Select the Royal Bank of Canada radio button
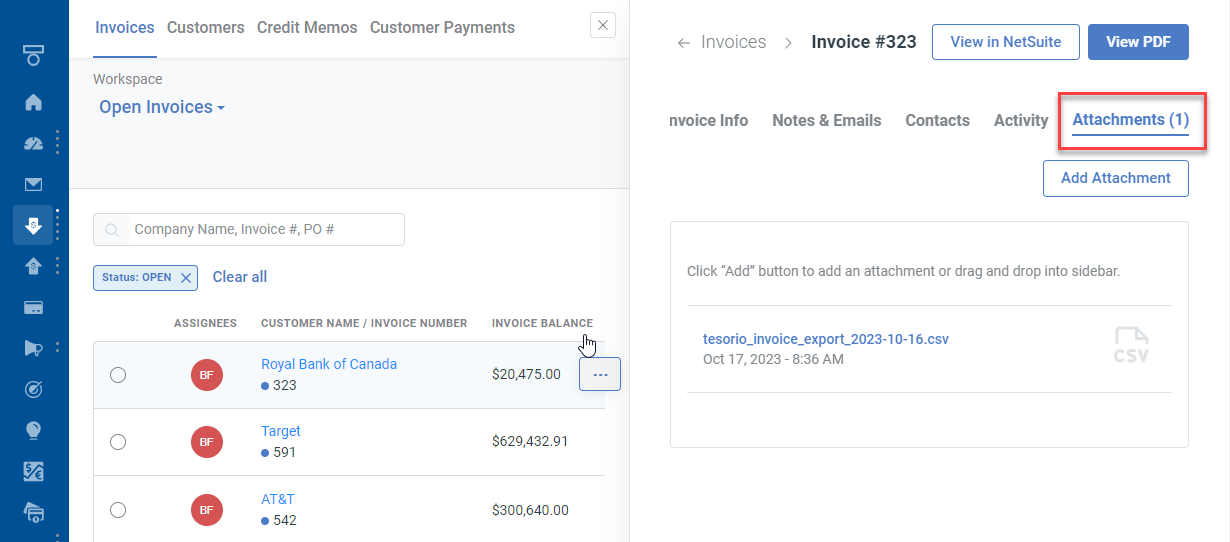Image resolution: width=1230 pixels, height=542 pixels. pyautogui.click(x=118, y=375)
